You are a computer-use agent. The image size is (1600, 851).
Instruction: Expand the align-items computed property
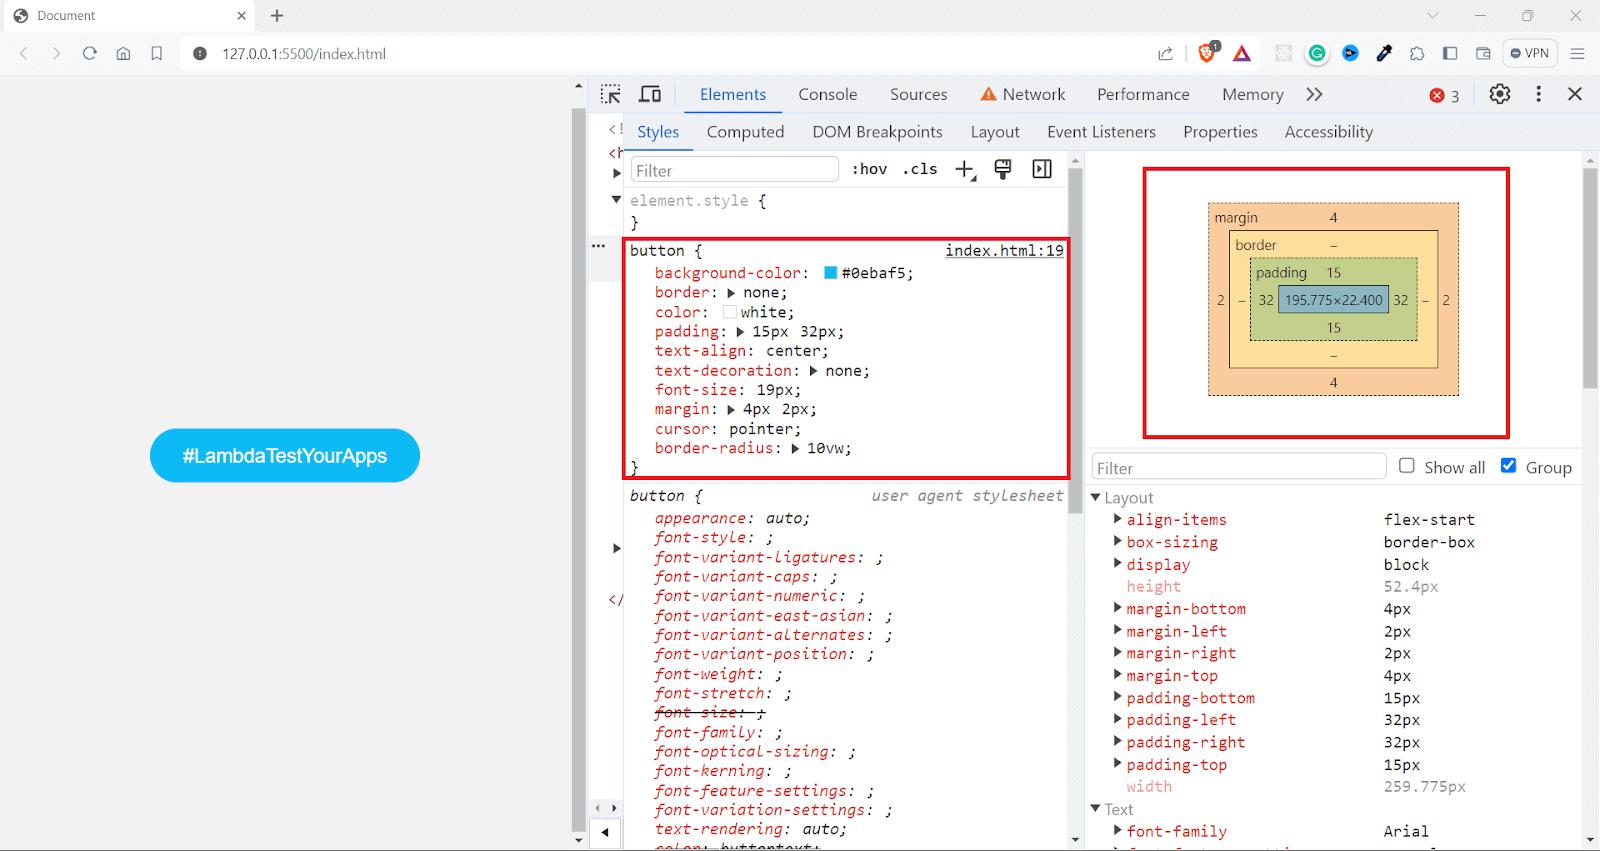click(x=1118, y=519)
